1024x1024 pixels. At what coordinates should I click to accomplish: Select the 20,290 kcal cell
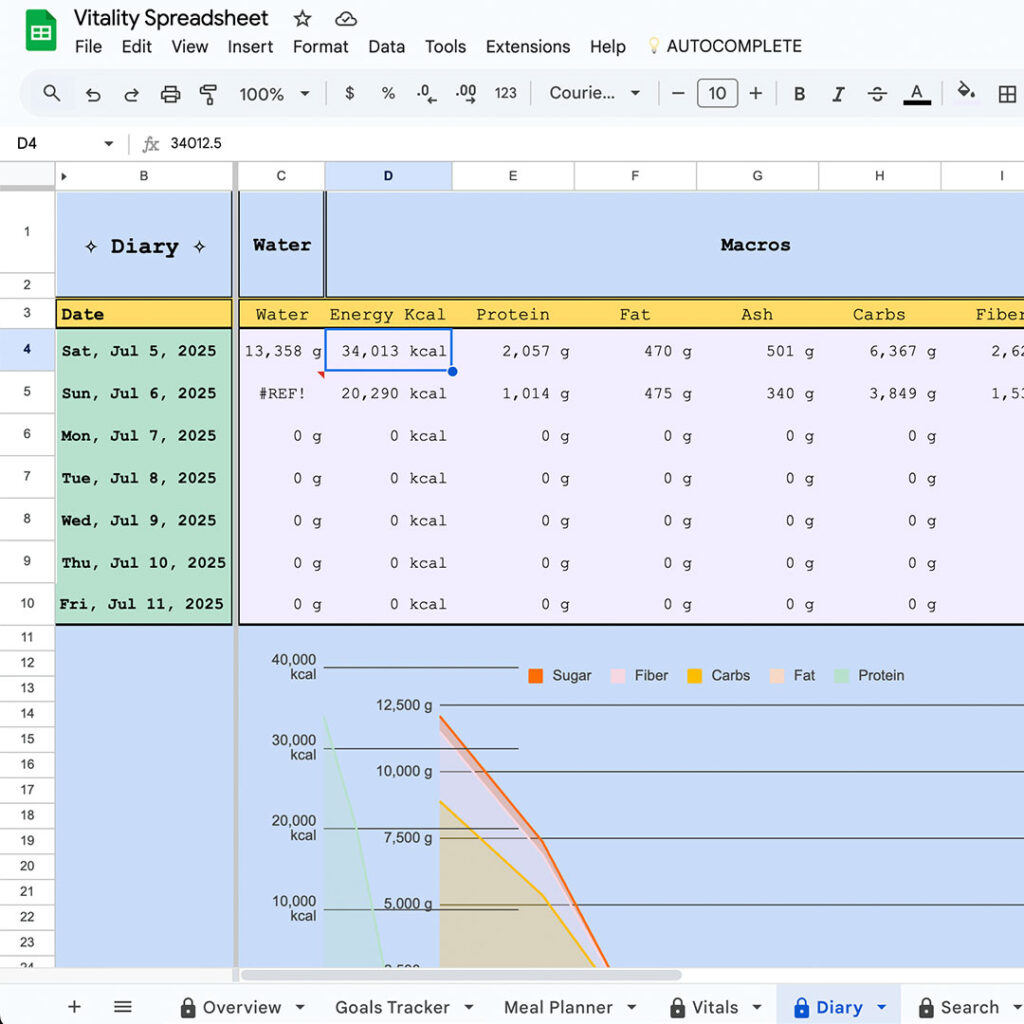(x=388, y=393)
